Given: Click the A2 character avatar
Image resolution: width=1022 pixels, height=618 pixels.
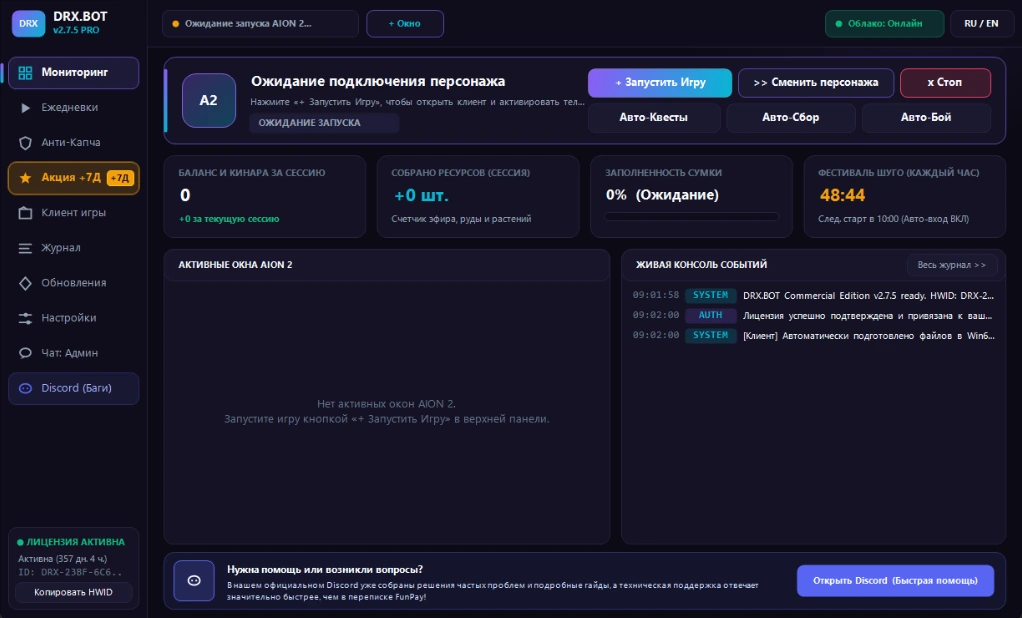Looking at the screenshot, I should [x=209, y=100].
